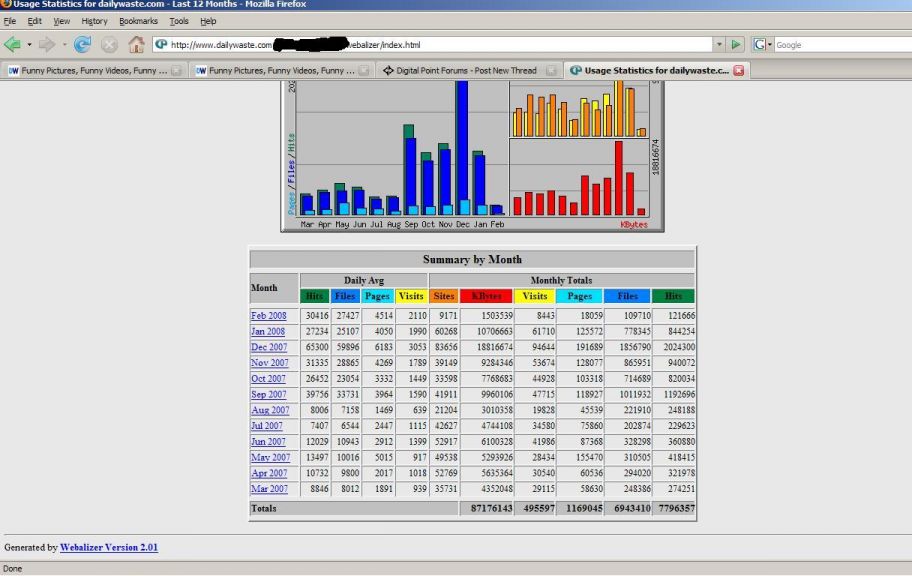912x576 pixels.
Task: Click the Forward navigation arrow
Action: pyautogui.click(x=47, y=44)
